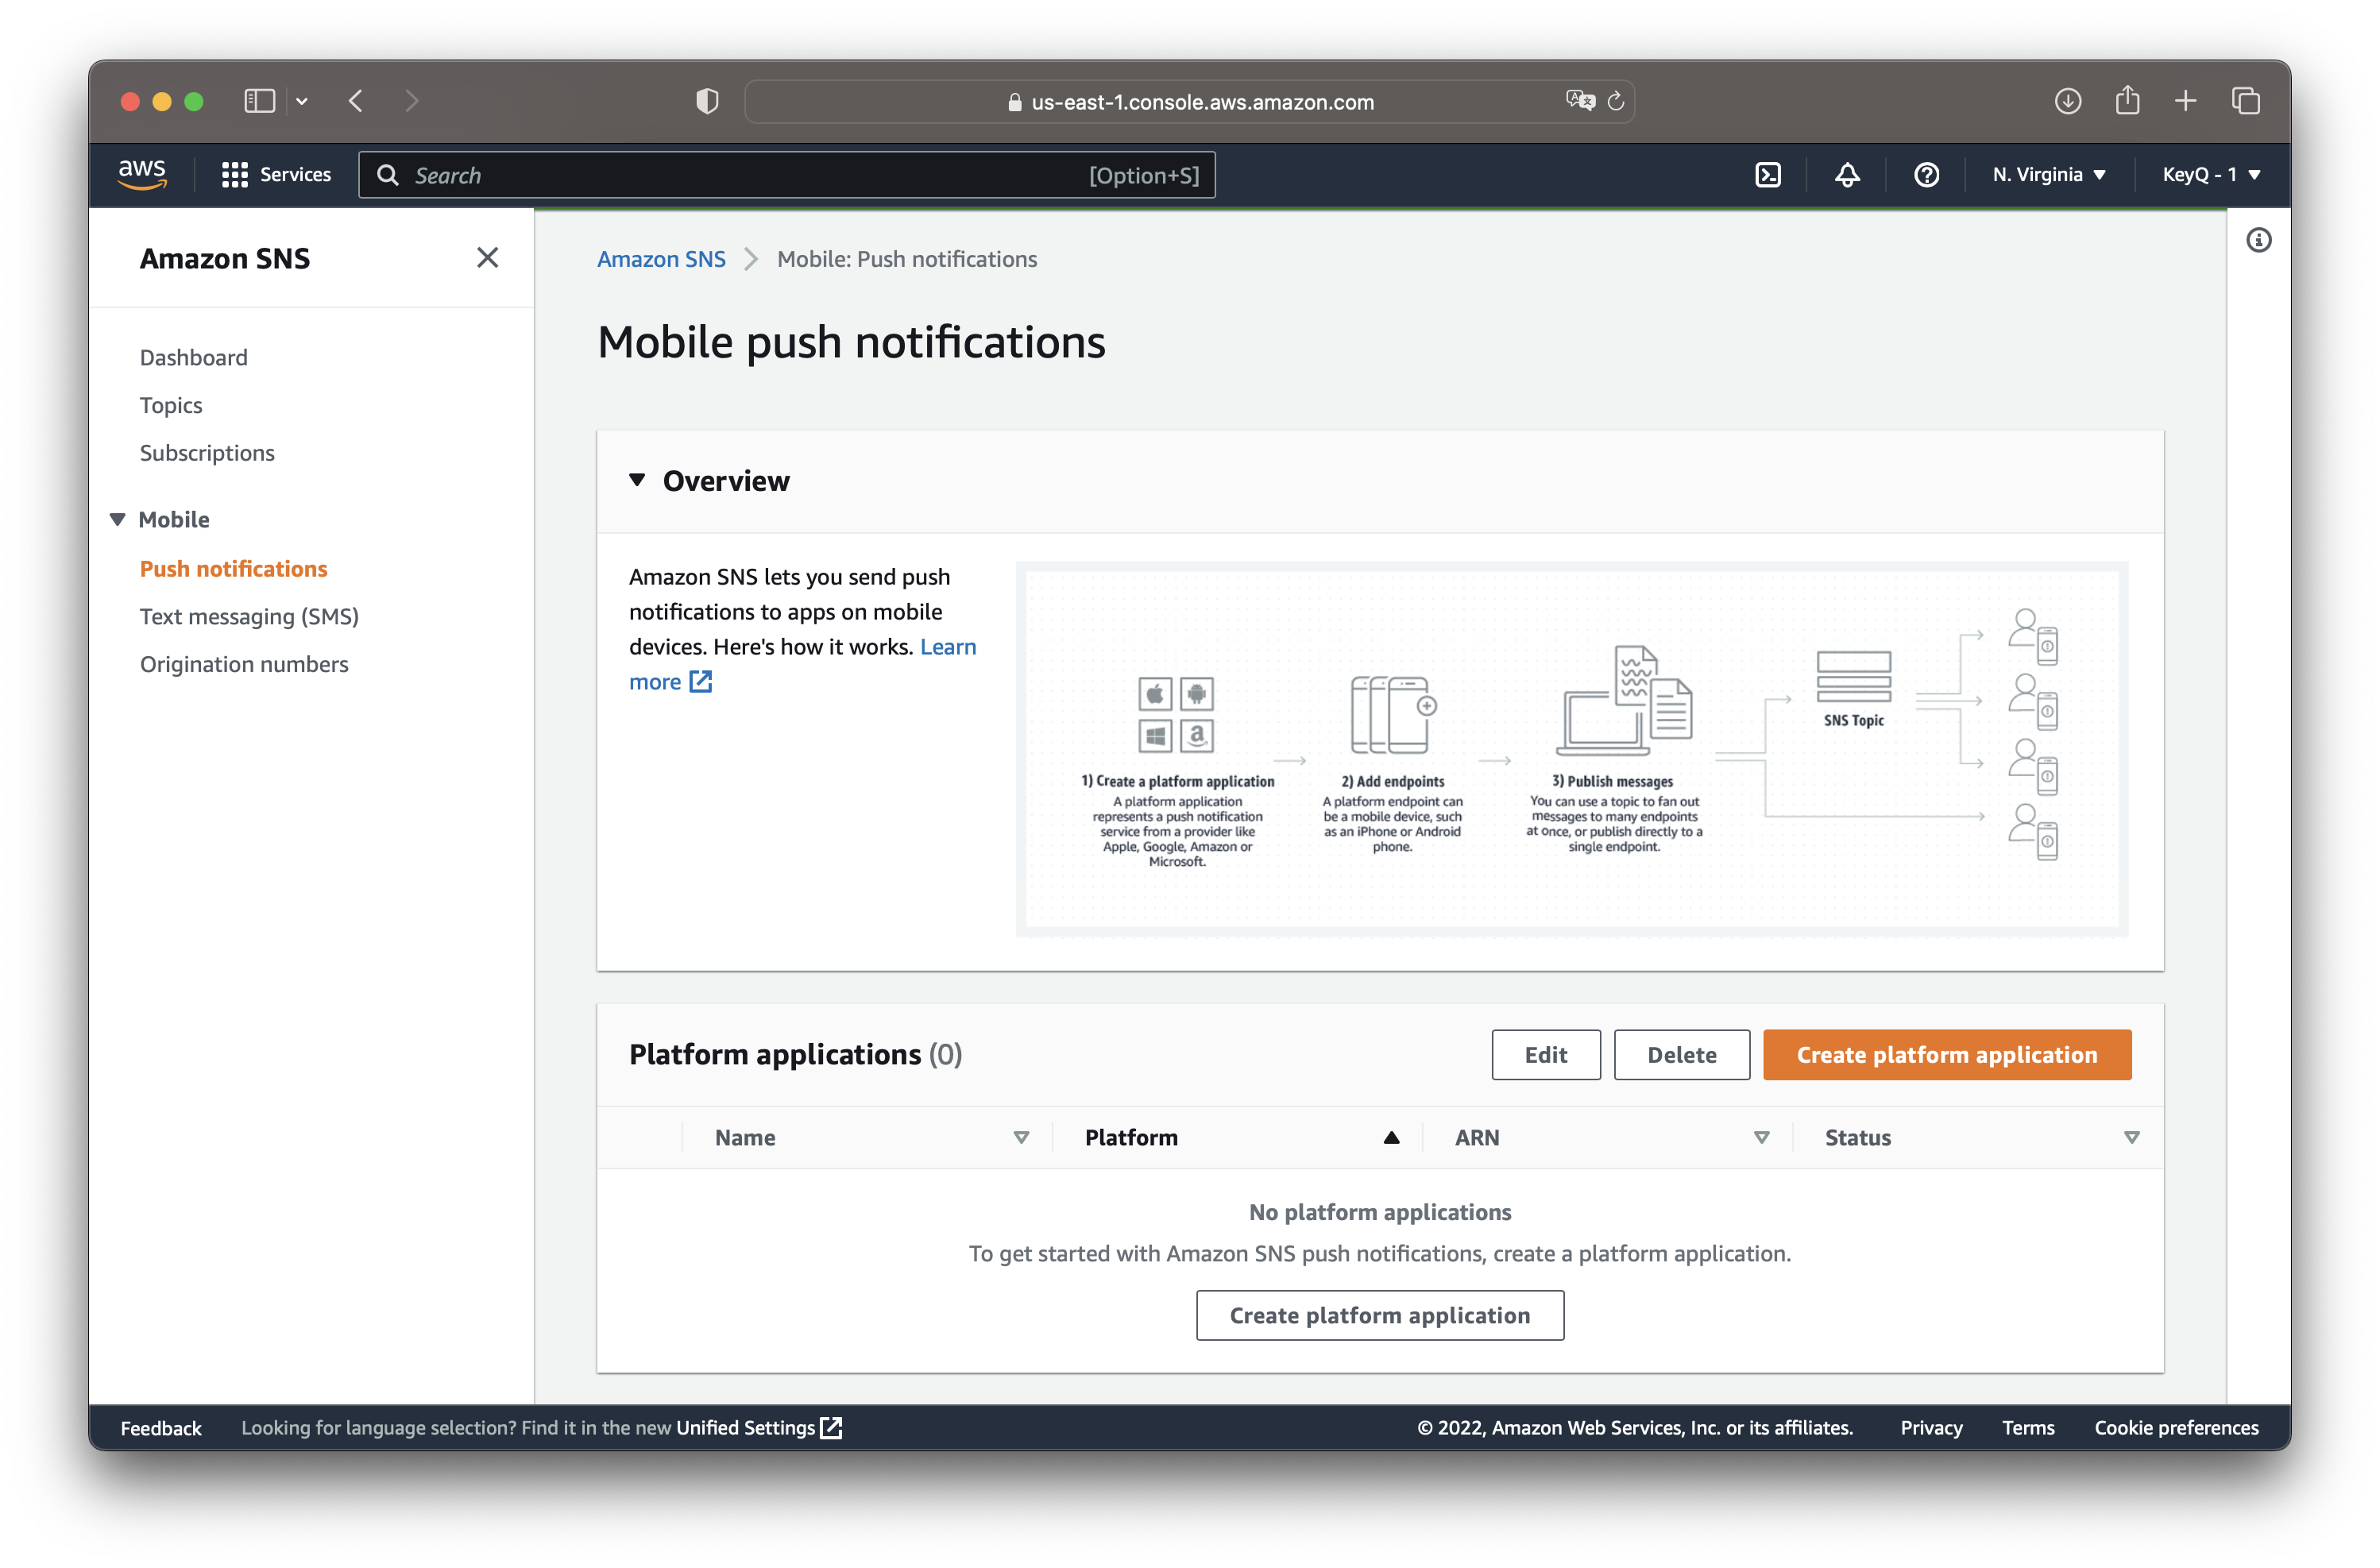Click the AWS logo to go home
Viewport: 2380px width, 1568px height.
coord(142,173)
